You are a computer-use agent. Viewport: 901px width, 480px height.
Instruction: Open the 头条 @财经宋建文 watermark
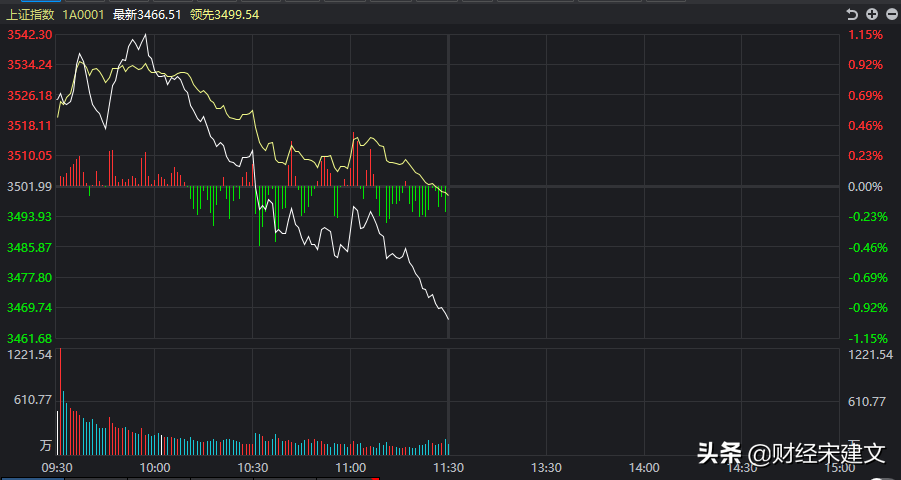[x=791, y=454]
